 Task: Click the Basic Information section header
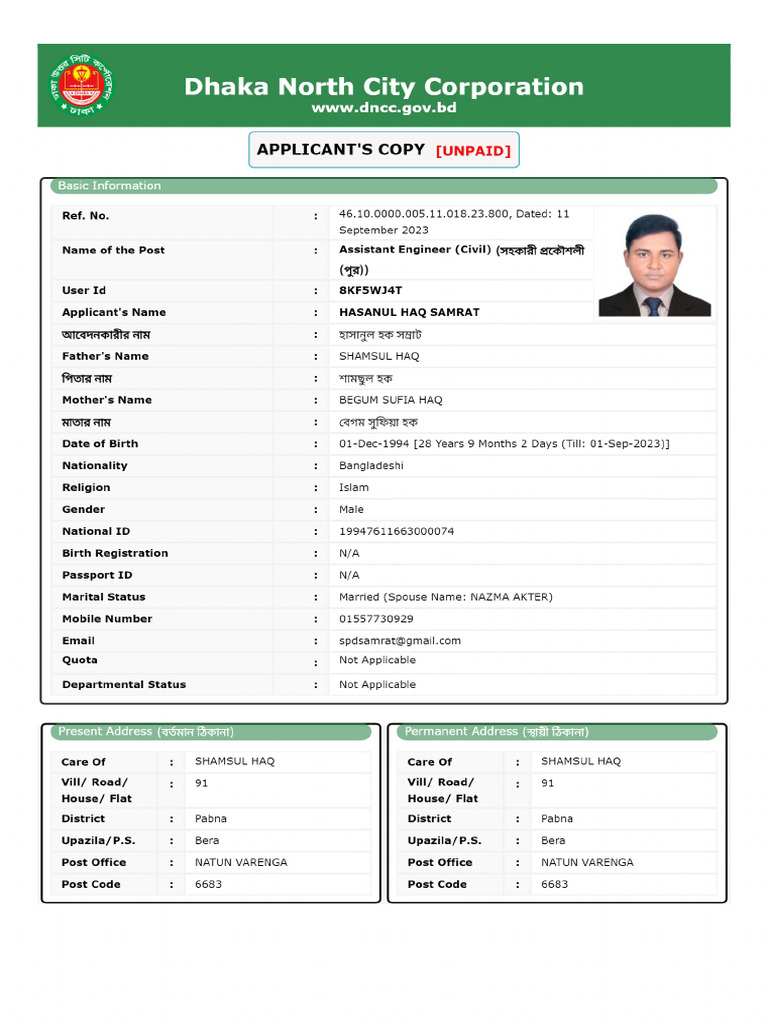pos(384,186)
